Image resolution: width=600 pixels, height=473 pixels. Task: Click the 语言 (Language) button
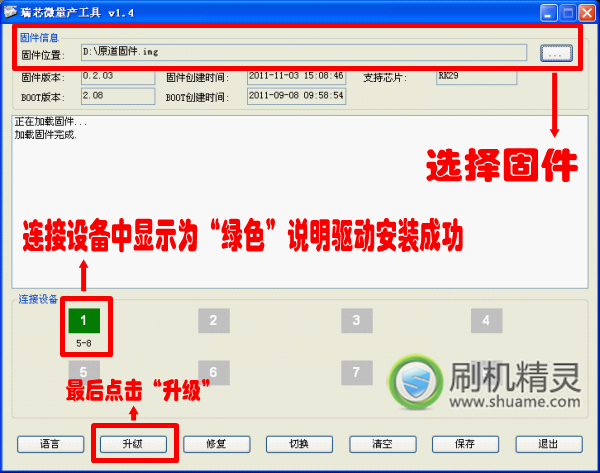click(50, 444)
